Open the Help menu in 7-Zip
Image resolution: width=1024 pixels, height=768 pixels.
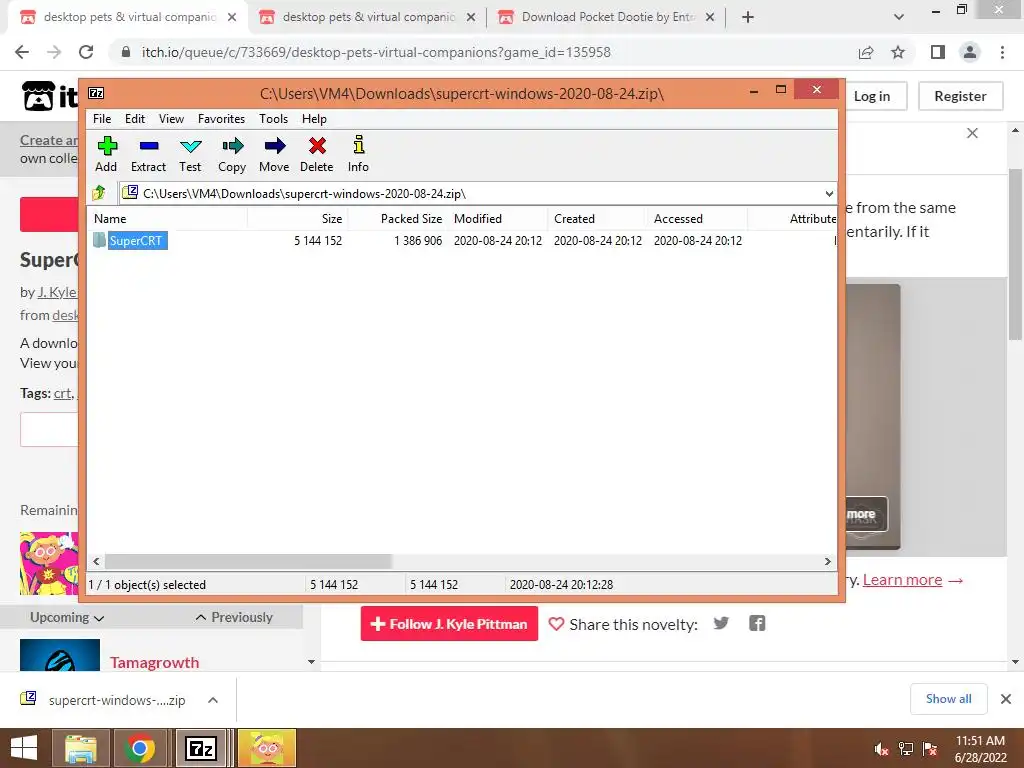pyautogui.click(x=314, y=119)
